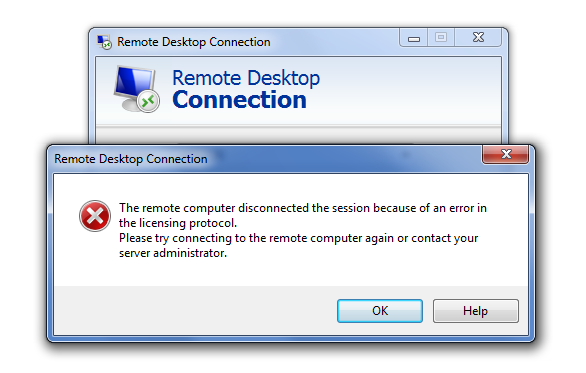Click the small Remote Desktop title bar icon
The image size is (586, 373).
[104, 42]
